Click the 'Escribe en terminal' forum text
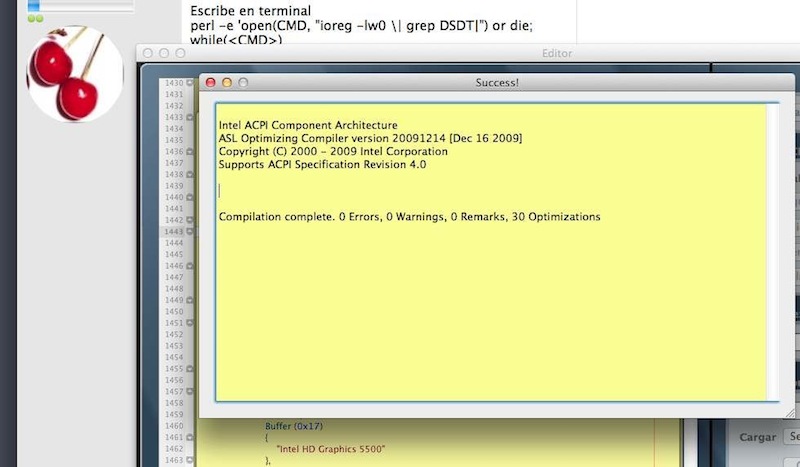This screenshot has height=467, width=800. (251, 11)
